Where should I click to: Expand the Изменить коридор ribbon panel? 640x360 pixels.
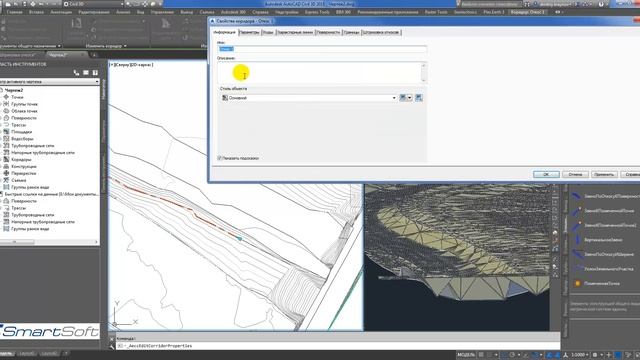[106, 46]
